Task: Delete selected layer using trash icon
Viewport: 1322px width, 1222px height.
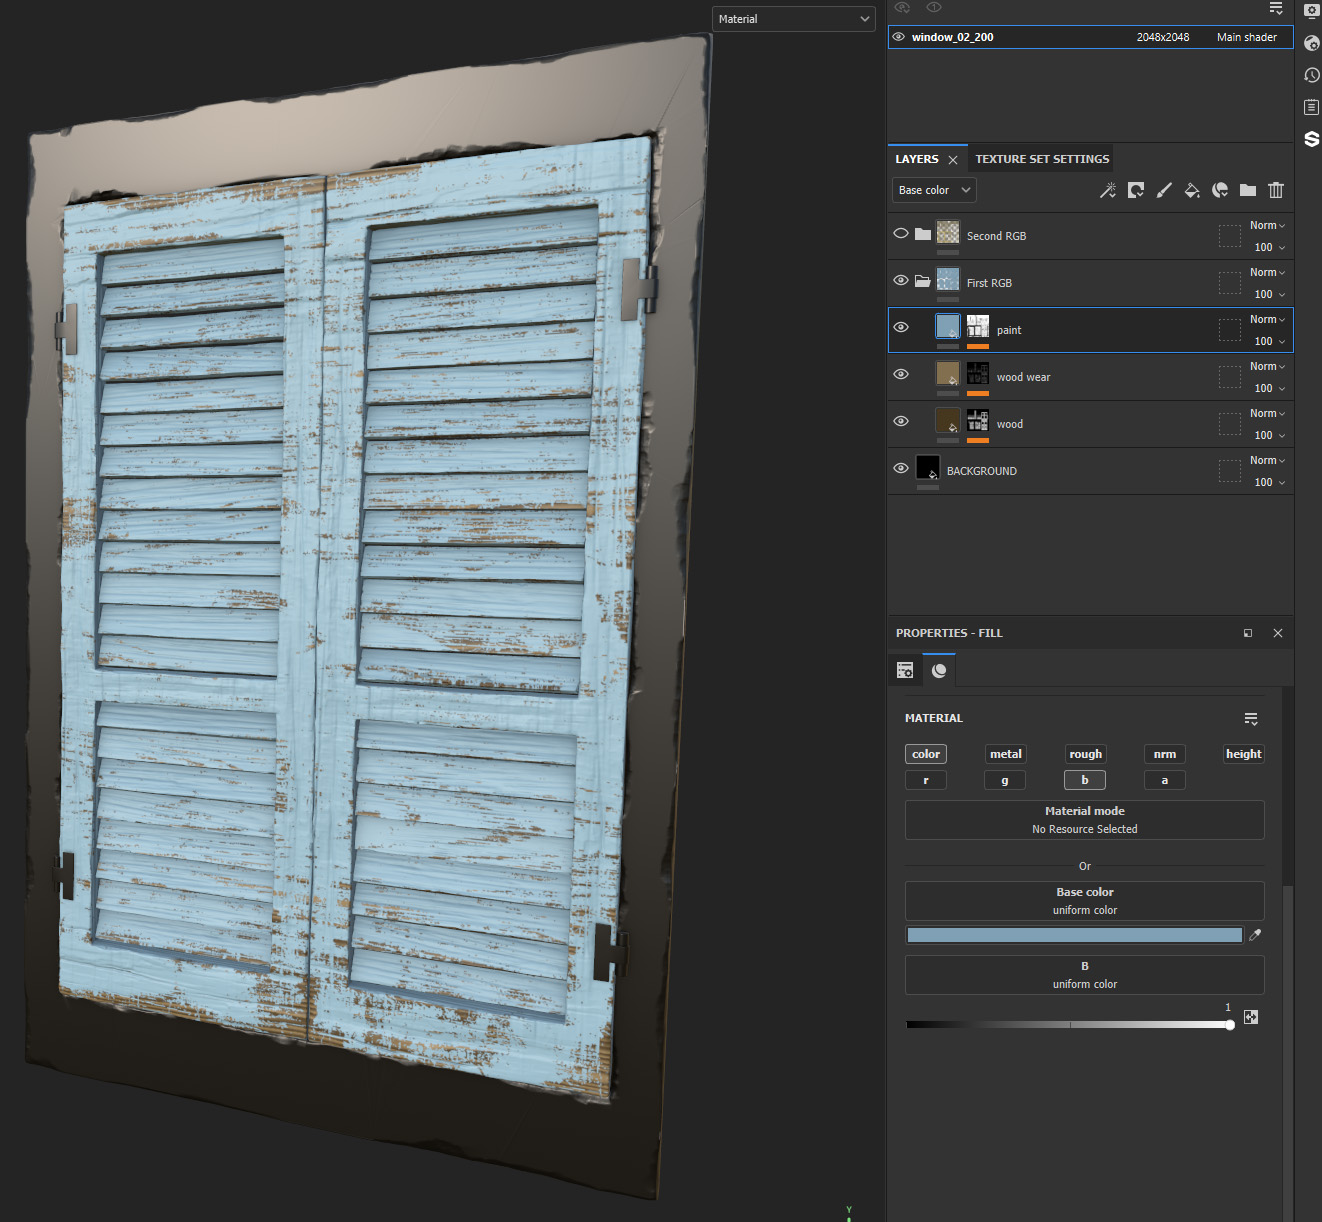Action: [x=1276, y=190]
